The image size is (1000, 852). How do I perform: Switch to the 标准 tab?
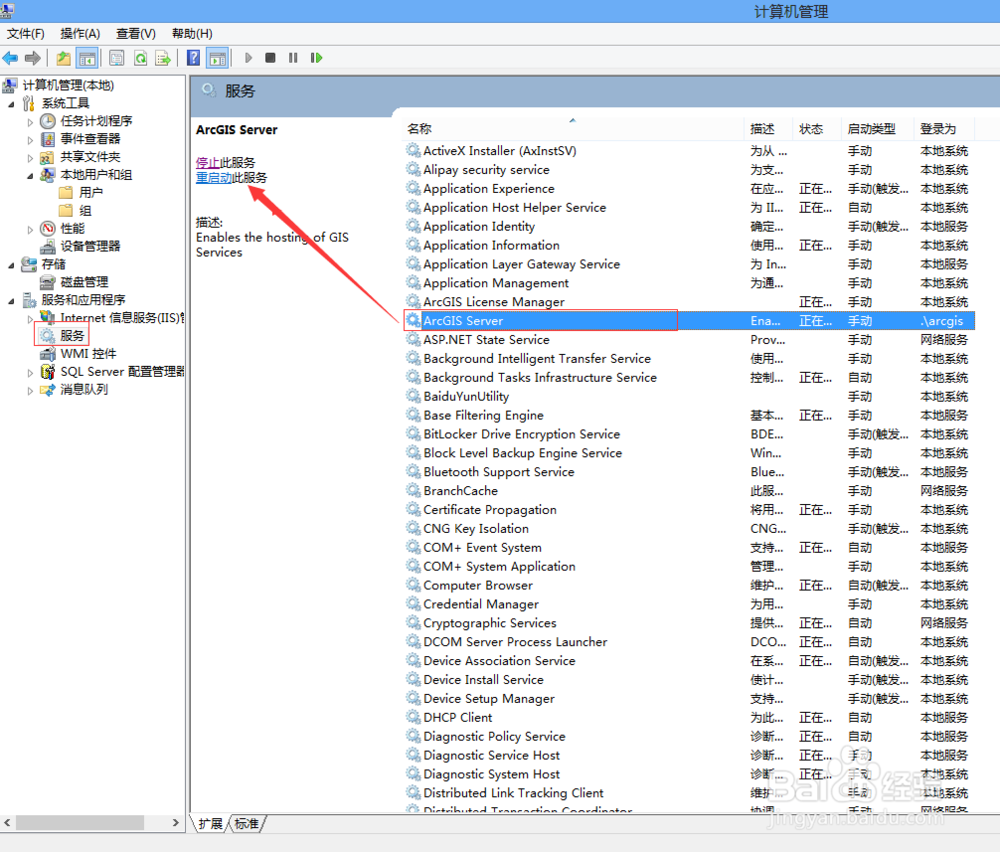click(x=247, y=823)
